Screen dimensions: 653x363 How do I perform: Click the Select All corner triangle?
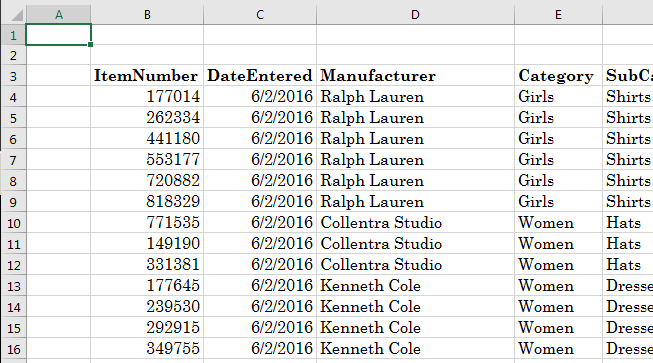click(17, 15)
